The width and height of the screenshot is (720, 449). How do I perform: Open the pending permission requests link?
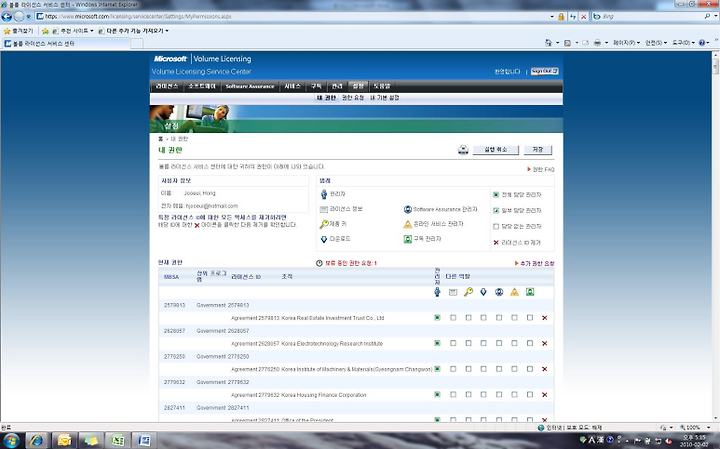pos(351,264)
